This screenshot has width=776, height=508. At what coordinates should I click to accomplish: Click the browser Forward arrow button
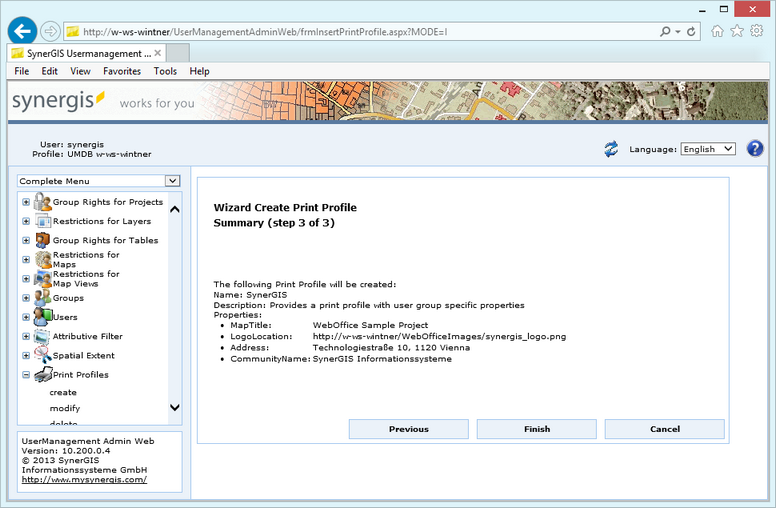(50, 32)
